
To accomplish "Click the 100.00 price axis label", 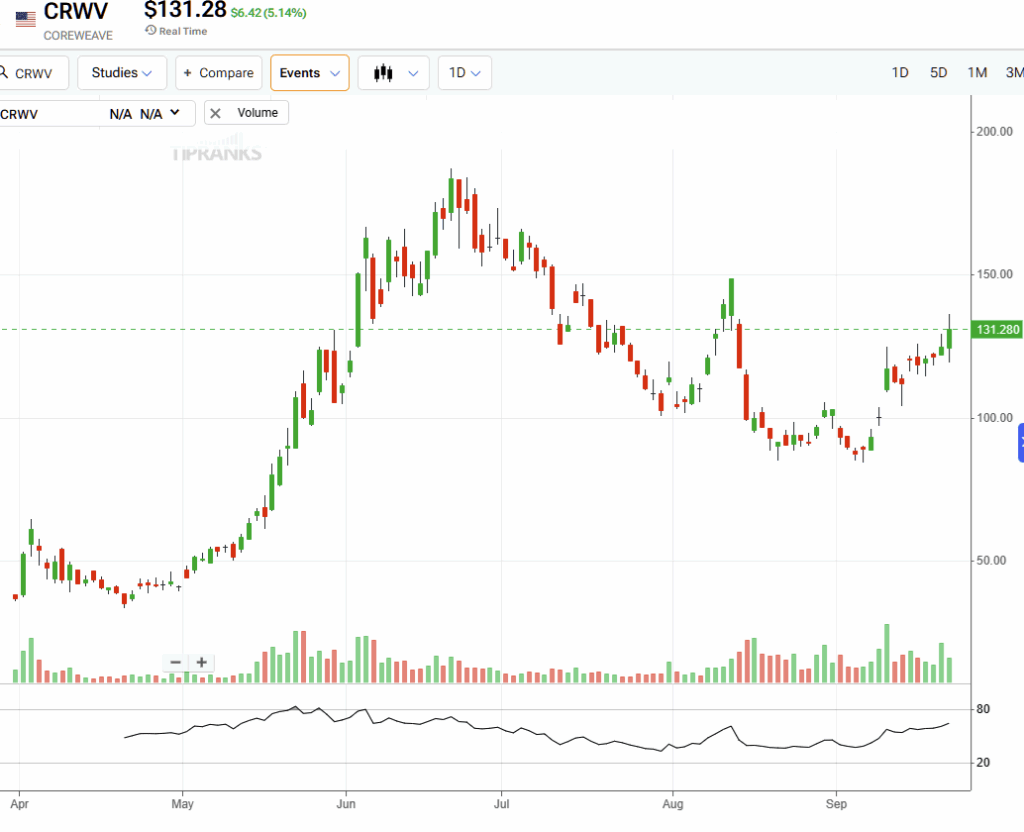I will (995, 417).
